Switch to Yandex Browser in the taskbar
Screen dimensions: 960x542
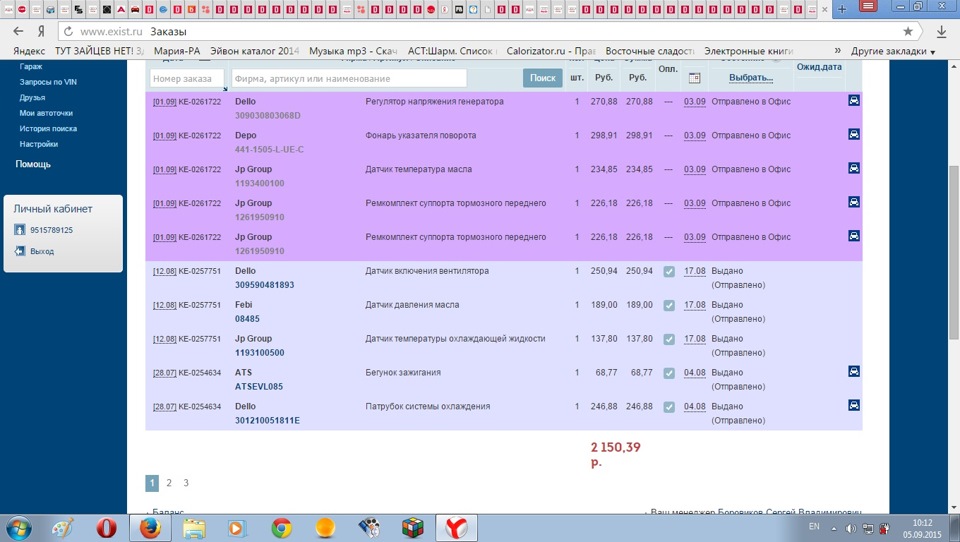coord(456,528)
